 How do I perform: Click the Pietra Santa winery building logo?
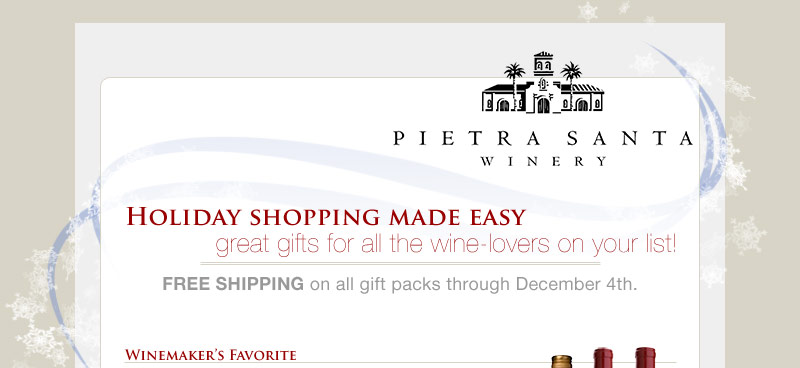[543, 82]
